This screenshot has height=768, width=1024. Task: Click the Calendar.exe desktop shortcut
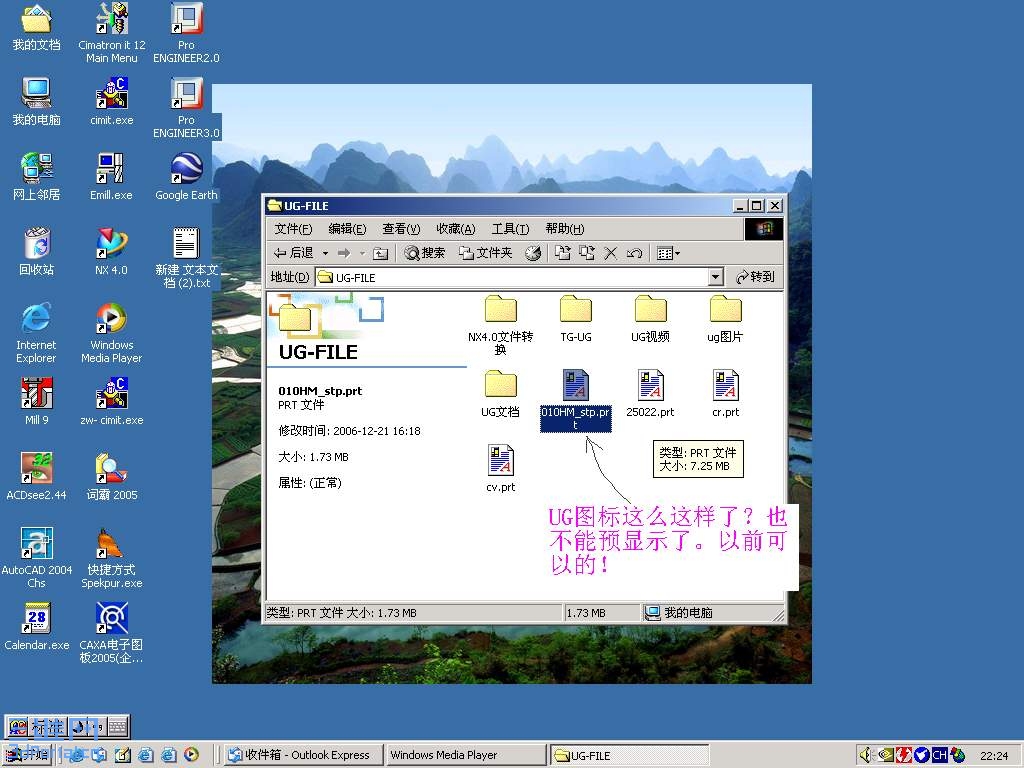(x=37, y=627)
